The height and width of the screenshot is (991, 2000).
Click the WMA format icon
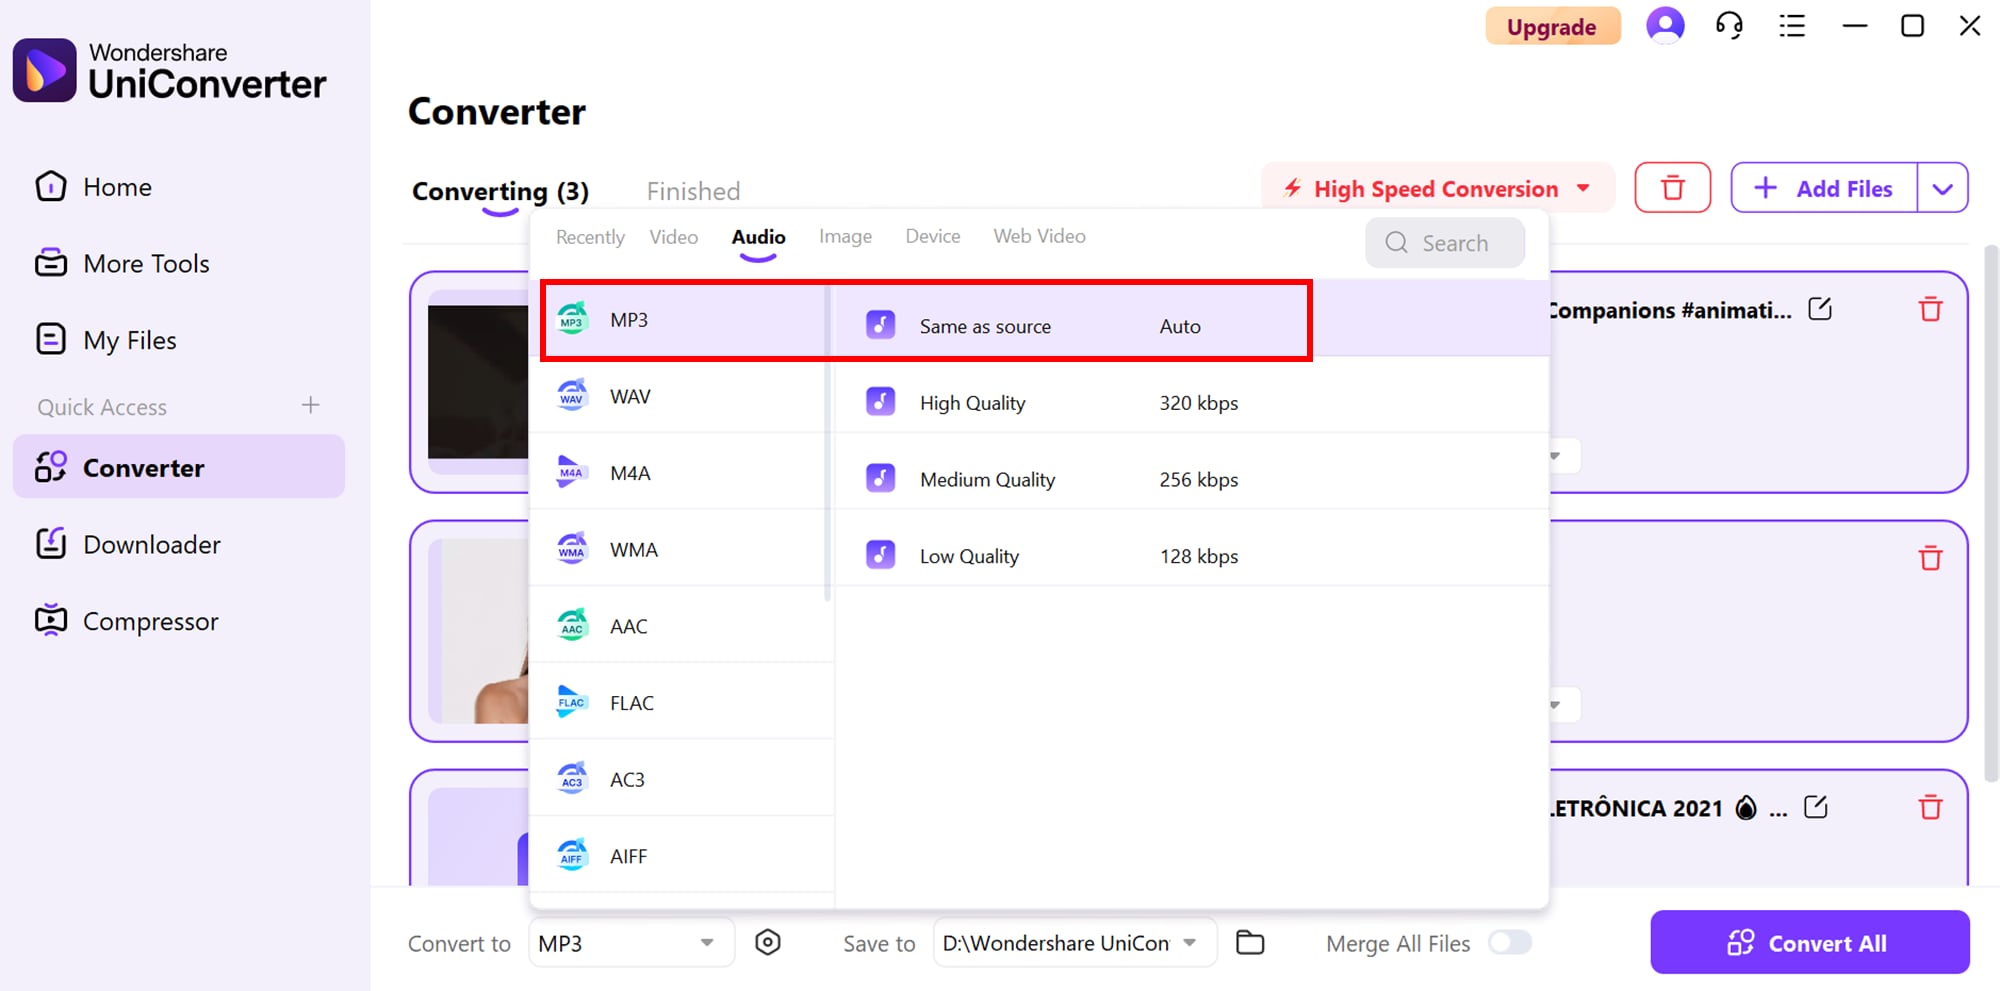[572, 549]
